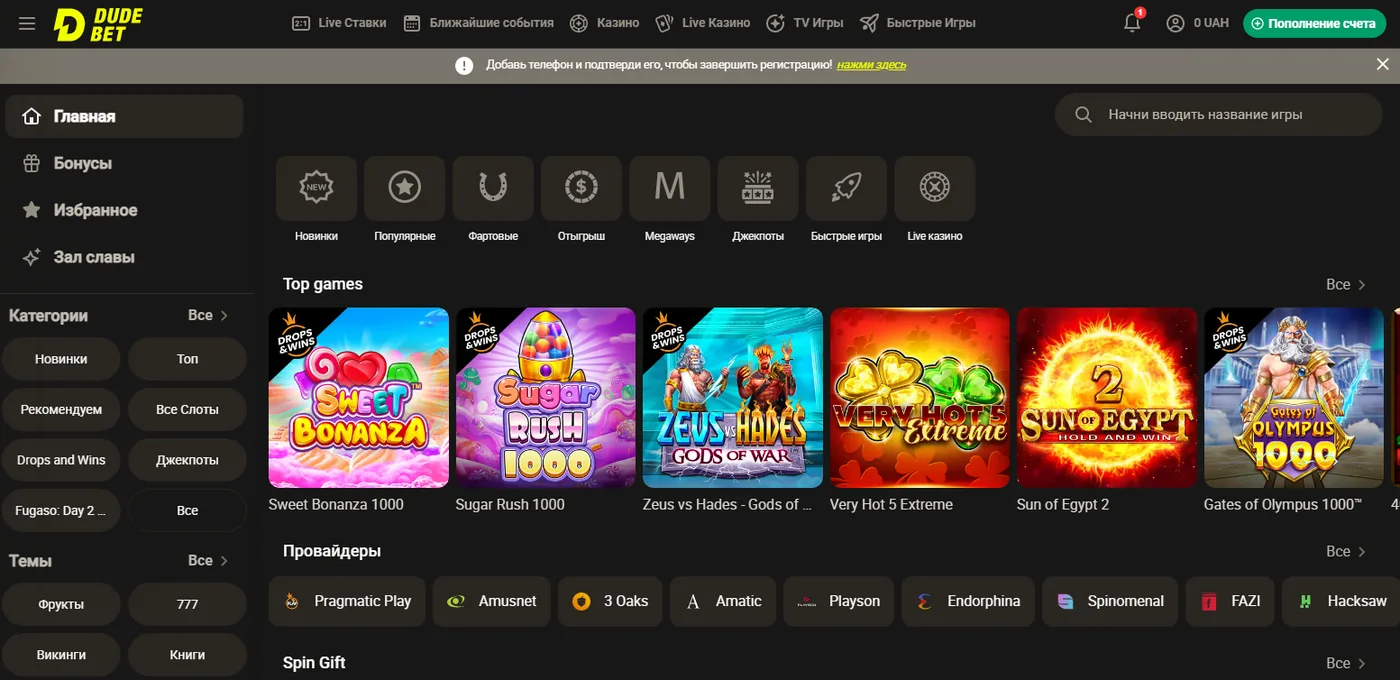The image size is (1400, 680).
Task: Filter by Amusnet provider
Action: point(492,601)
